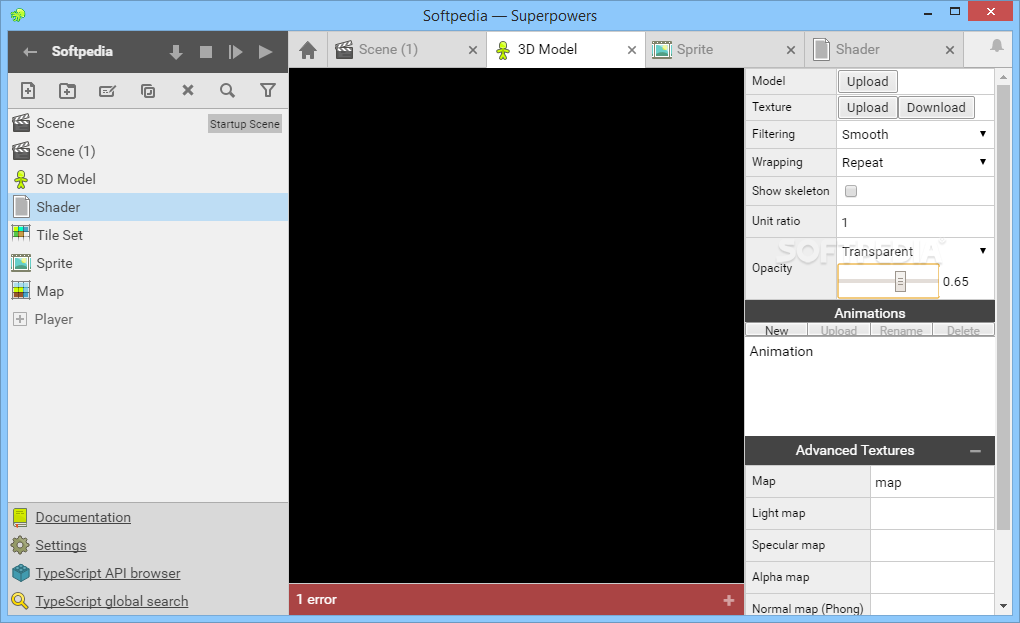This screenshot has height=623, width=1020.
Task: Open the Wrapping dropdown
Action: (x=915, y=163)
